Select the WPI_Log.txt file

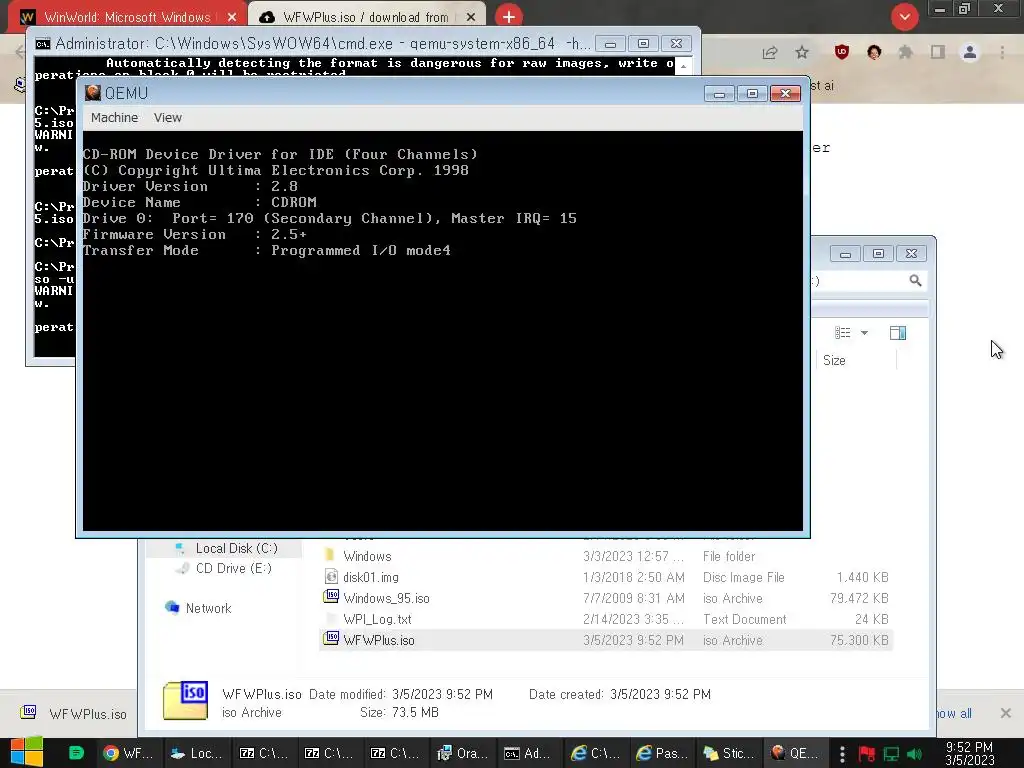click(x=377, y=619)
